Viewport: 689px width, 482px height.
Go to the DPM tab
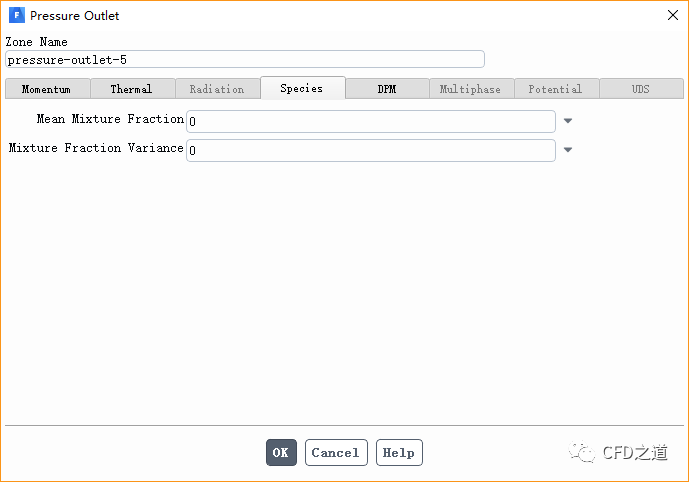coord(387,89)
